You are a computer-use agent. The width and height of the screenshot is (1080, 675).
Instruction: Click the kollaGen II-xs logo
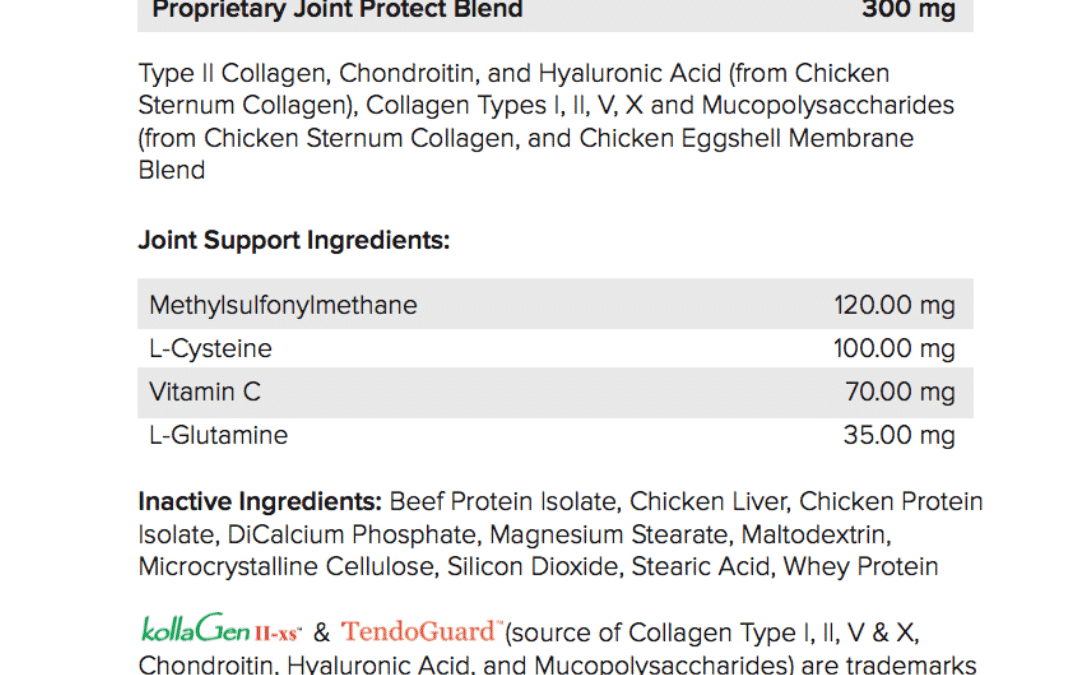click(221, 629)
